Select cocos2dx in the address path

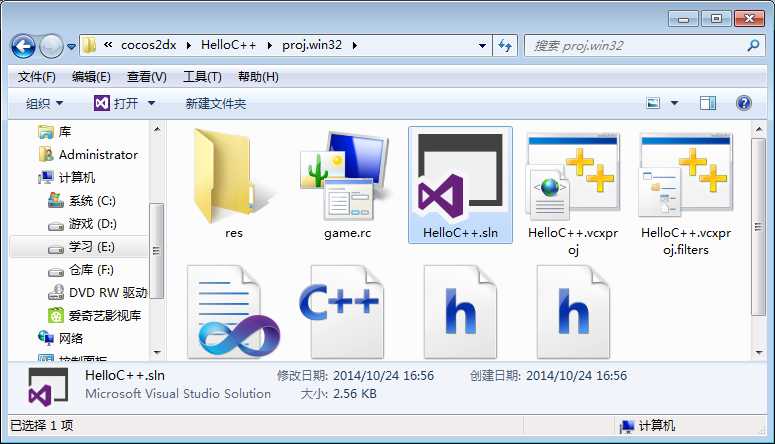(x=148, y=45)
